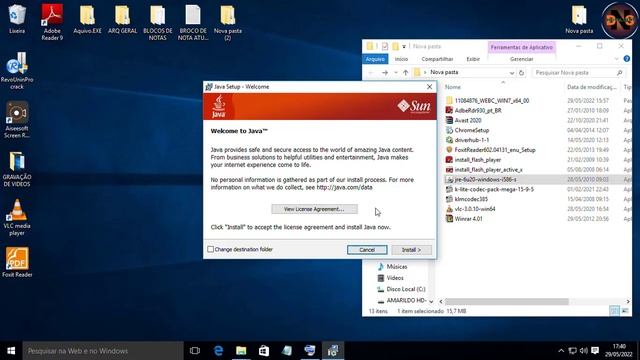Click Pesquisar Nova pasta search field
Image resolution: width=640 pixels, height=360 pixels.
pos(578,73)
